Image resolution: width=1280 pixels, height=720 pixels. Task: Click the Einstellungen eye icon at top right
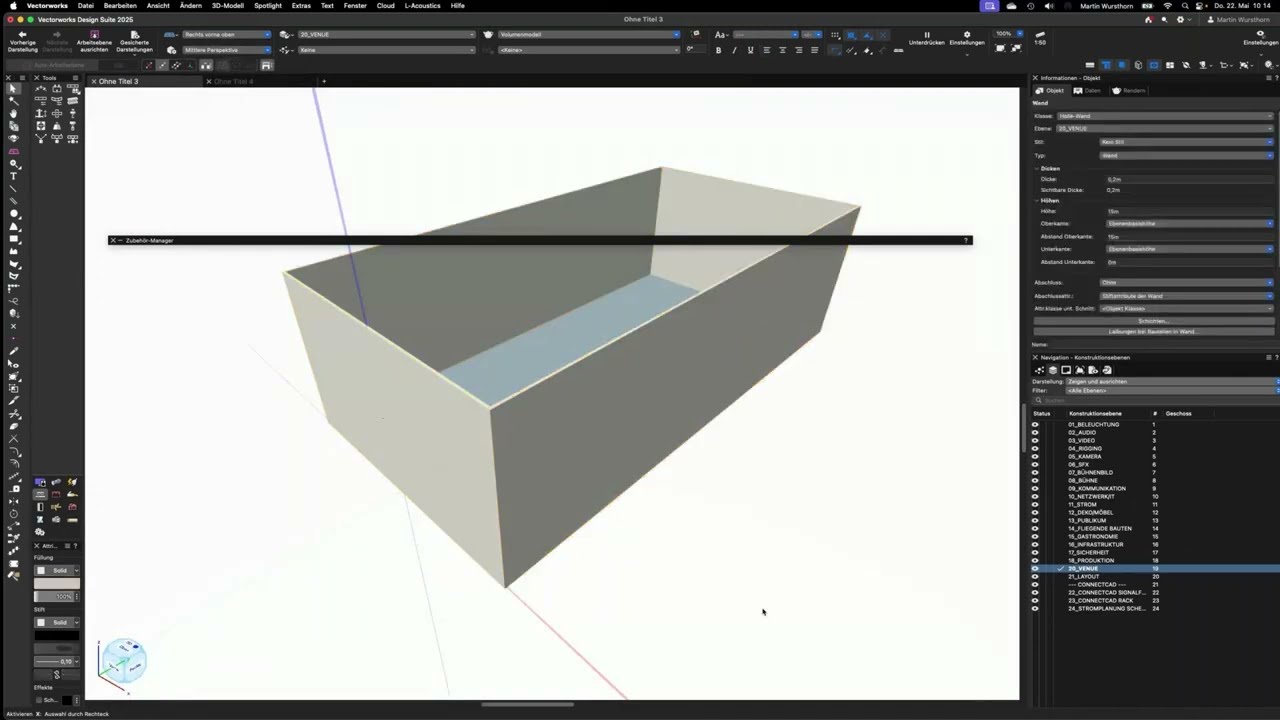tap(1259, 34)
